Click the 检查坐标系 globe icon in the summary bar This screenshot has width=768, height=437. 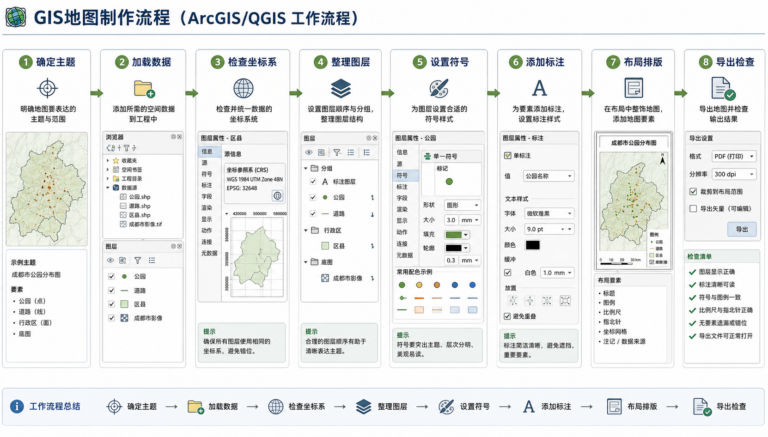[276, 407]
